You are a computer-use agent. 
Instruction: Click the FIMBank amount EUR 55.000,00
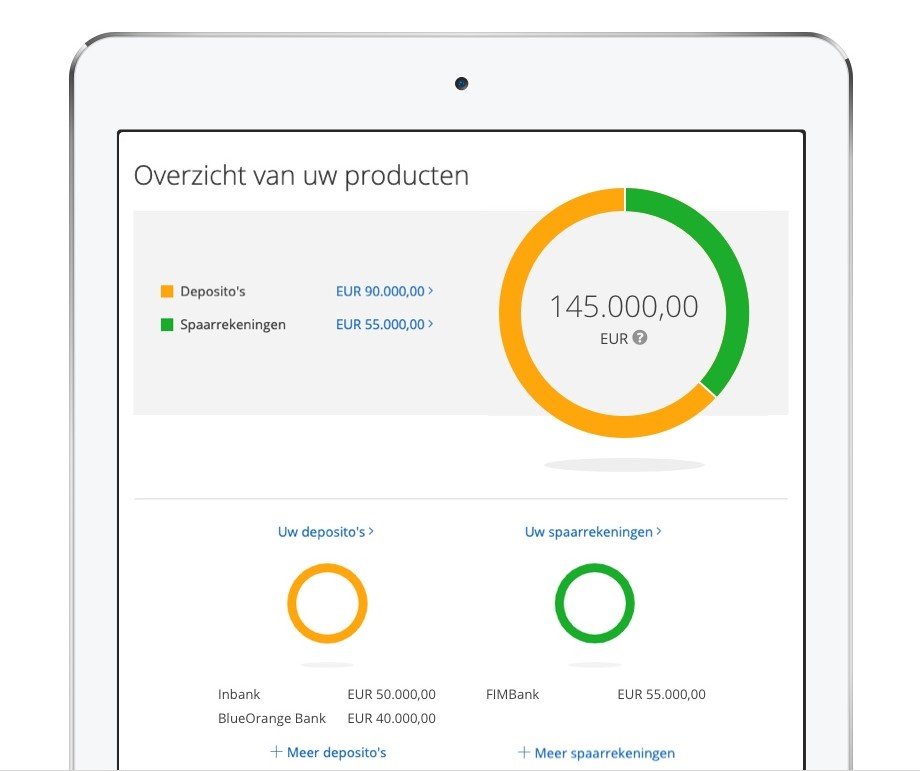(x=661, y=694)
